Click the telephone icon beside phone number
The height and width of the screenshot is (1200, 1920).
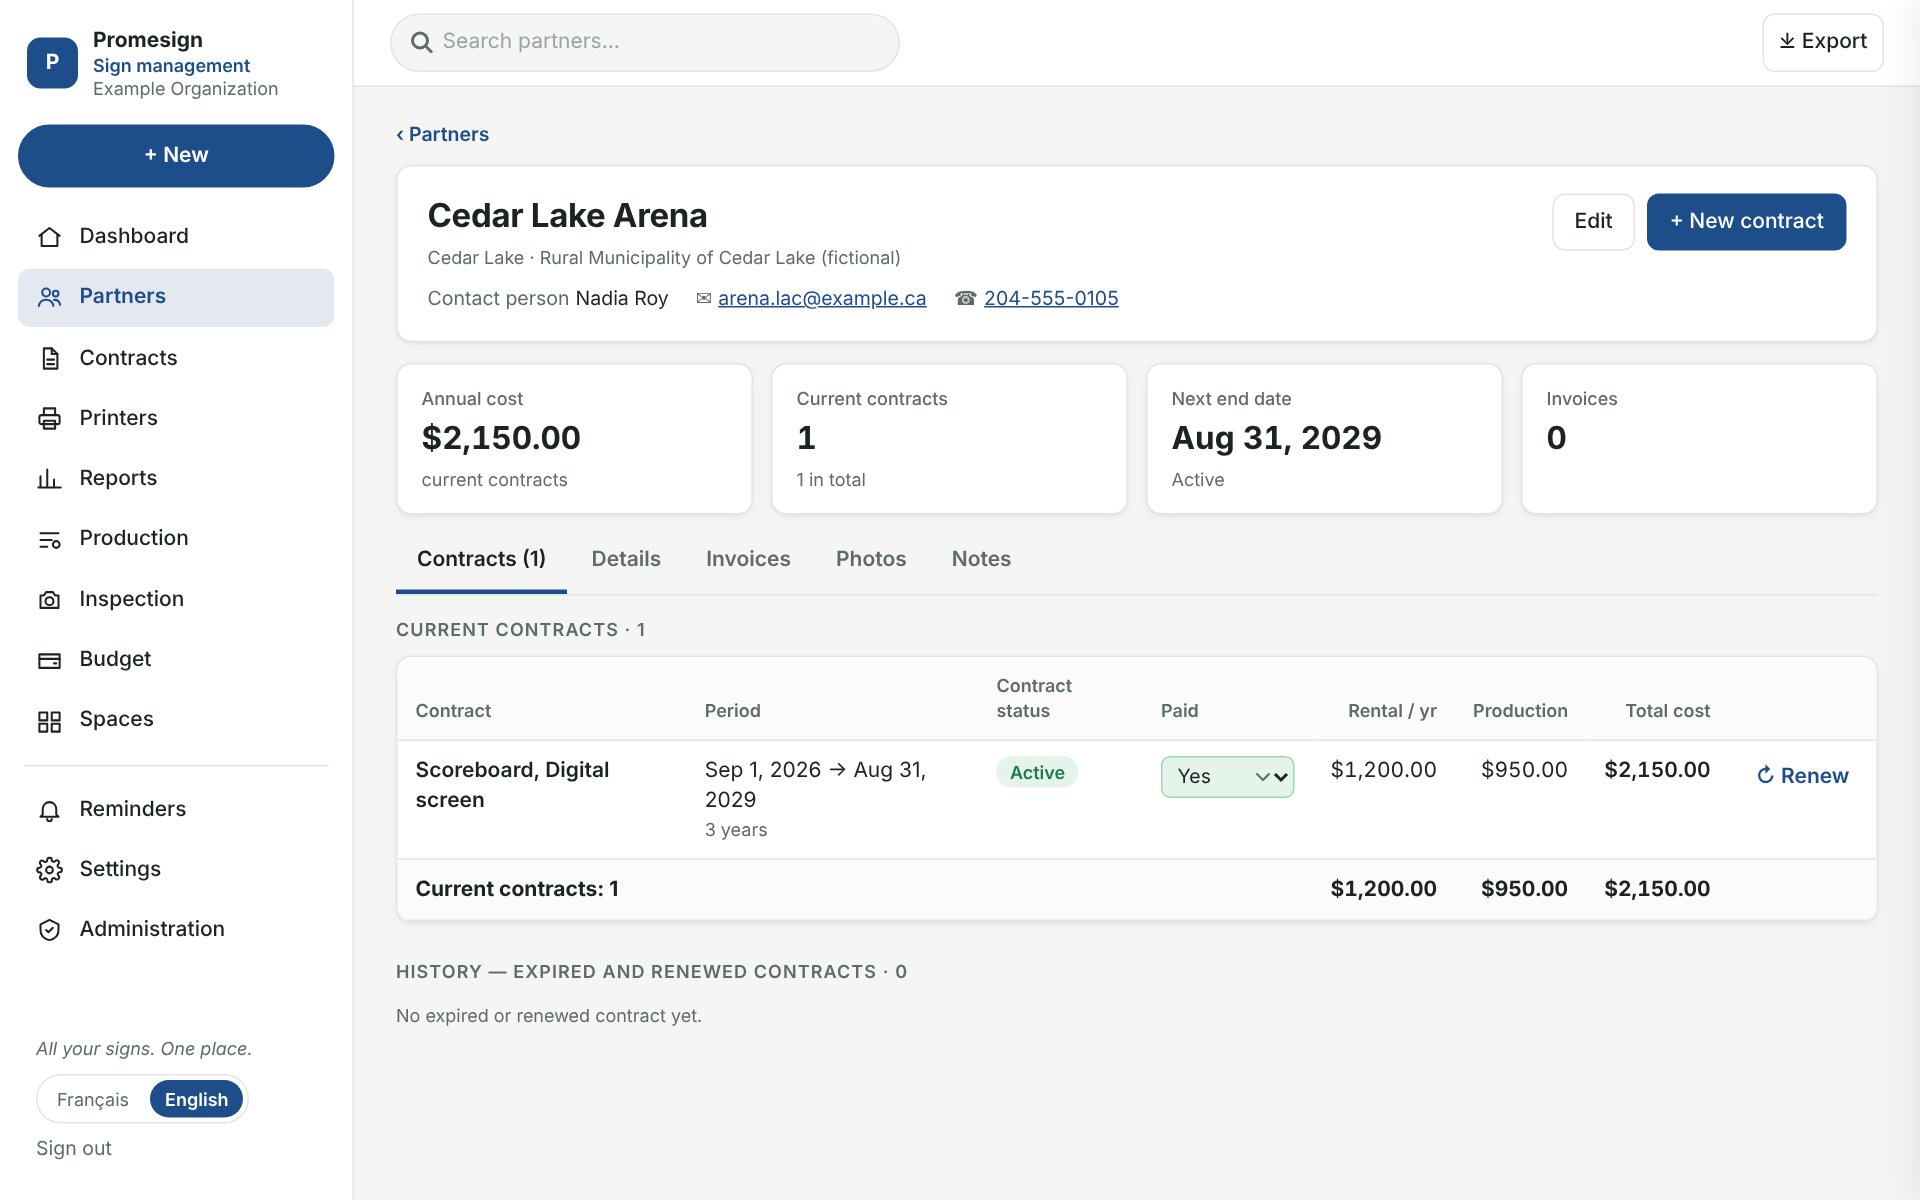pos(965,298)
